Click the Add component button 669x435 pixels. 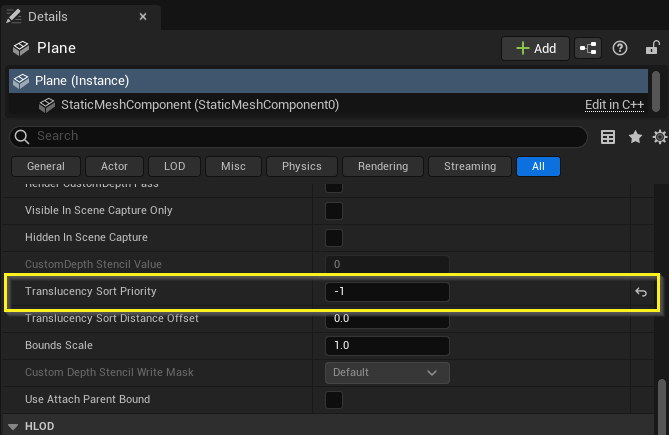pos(535,48)
